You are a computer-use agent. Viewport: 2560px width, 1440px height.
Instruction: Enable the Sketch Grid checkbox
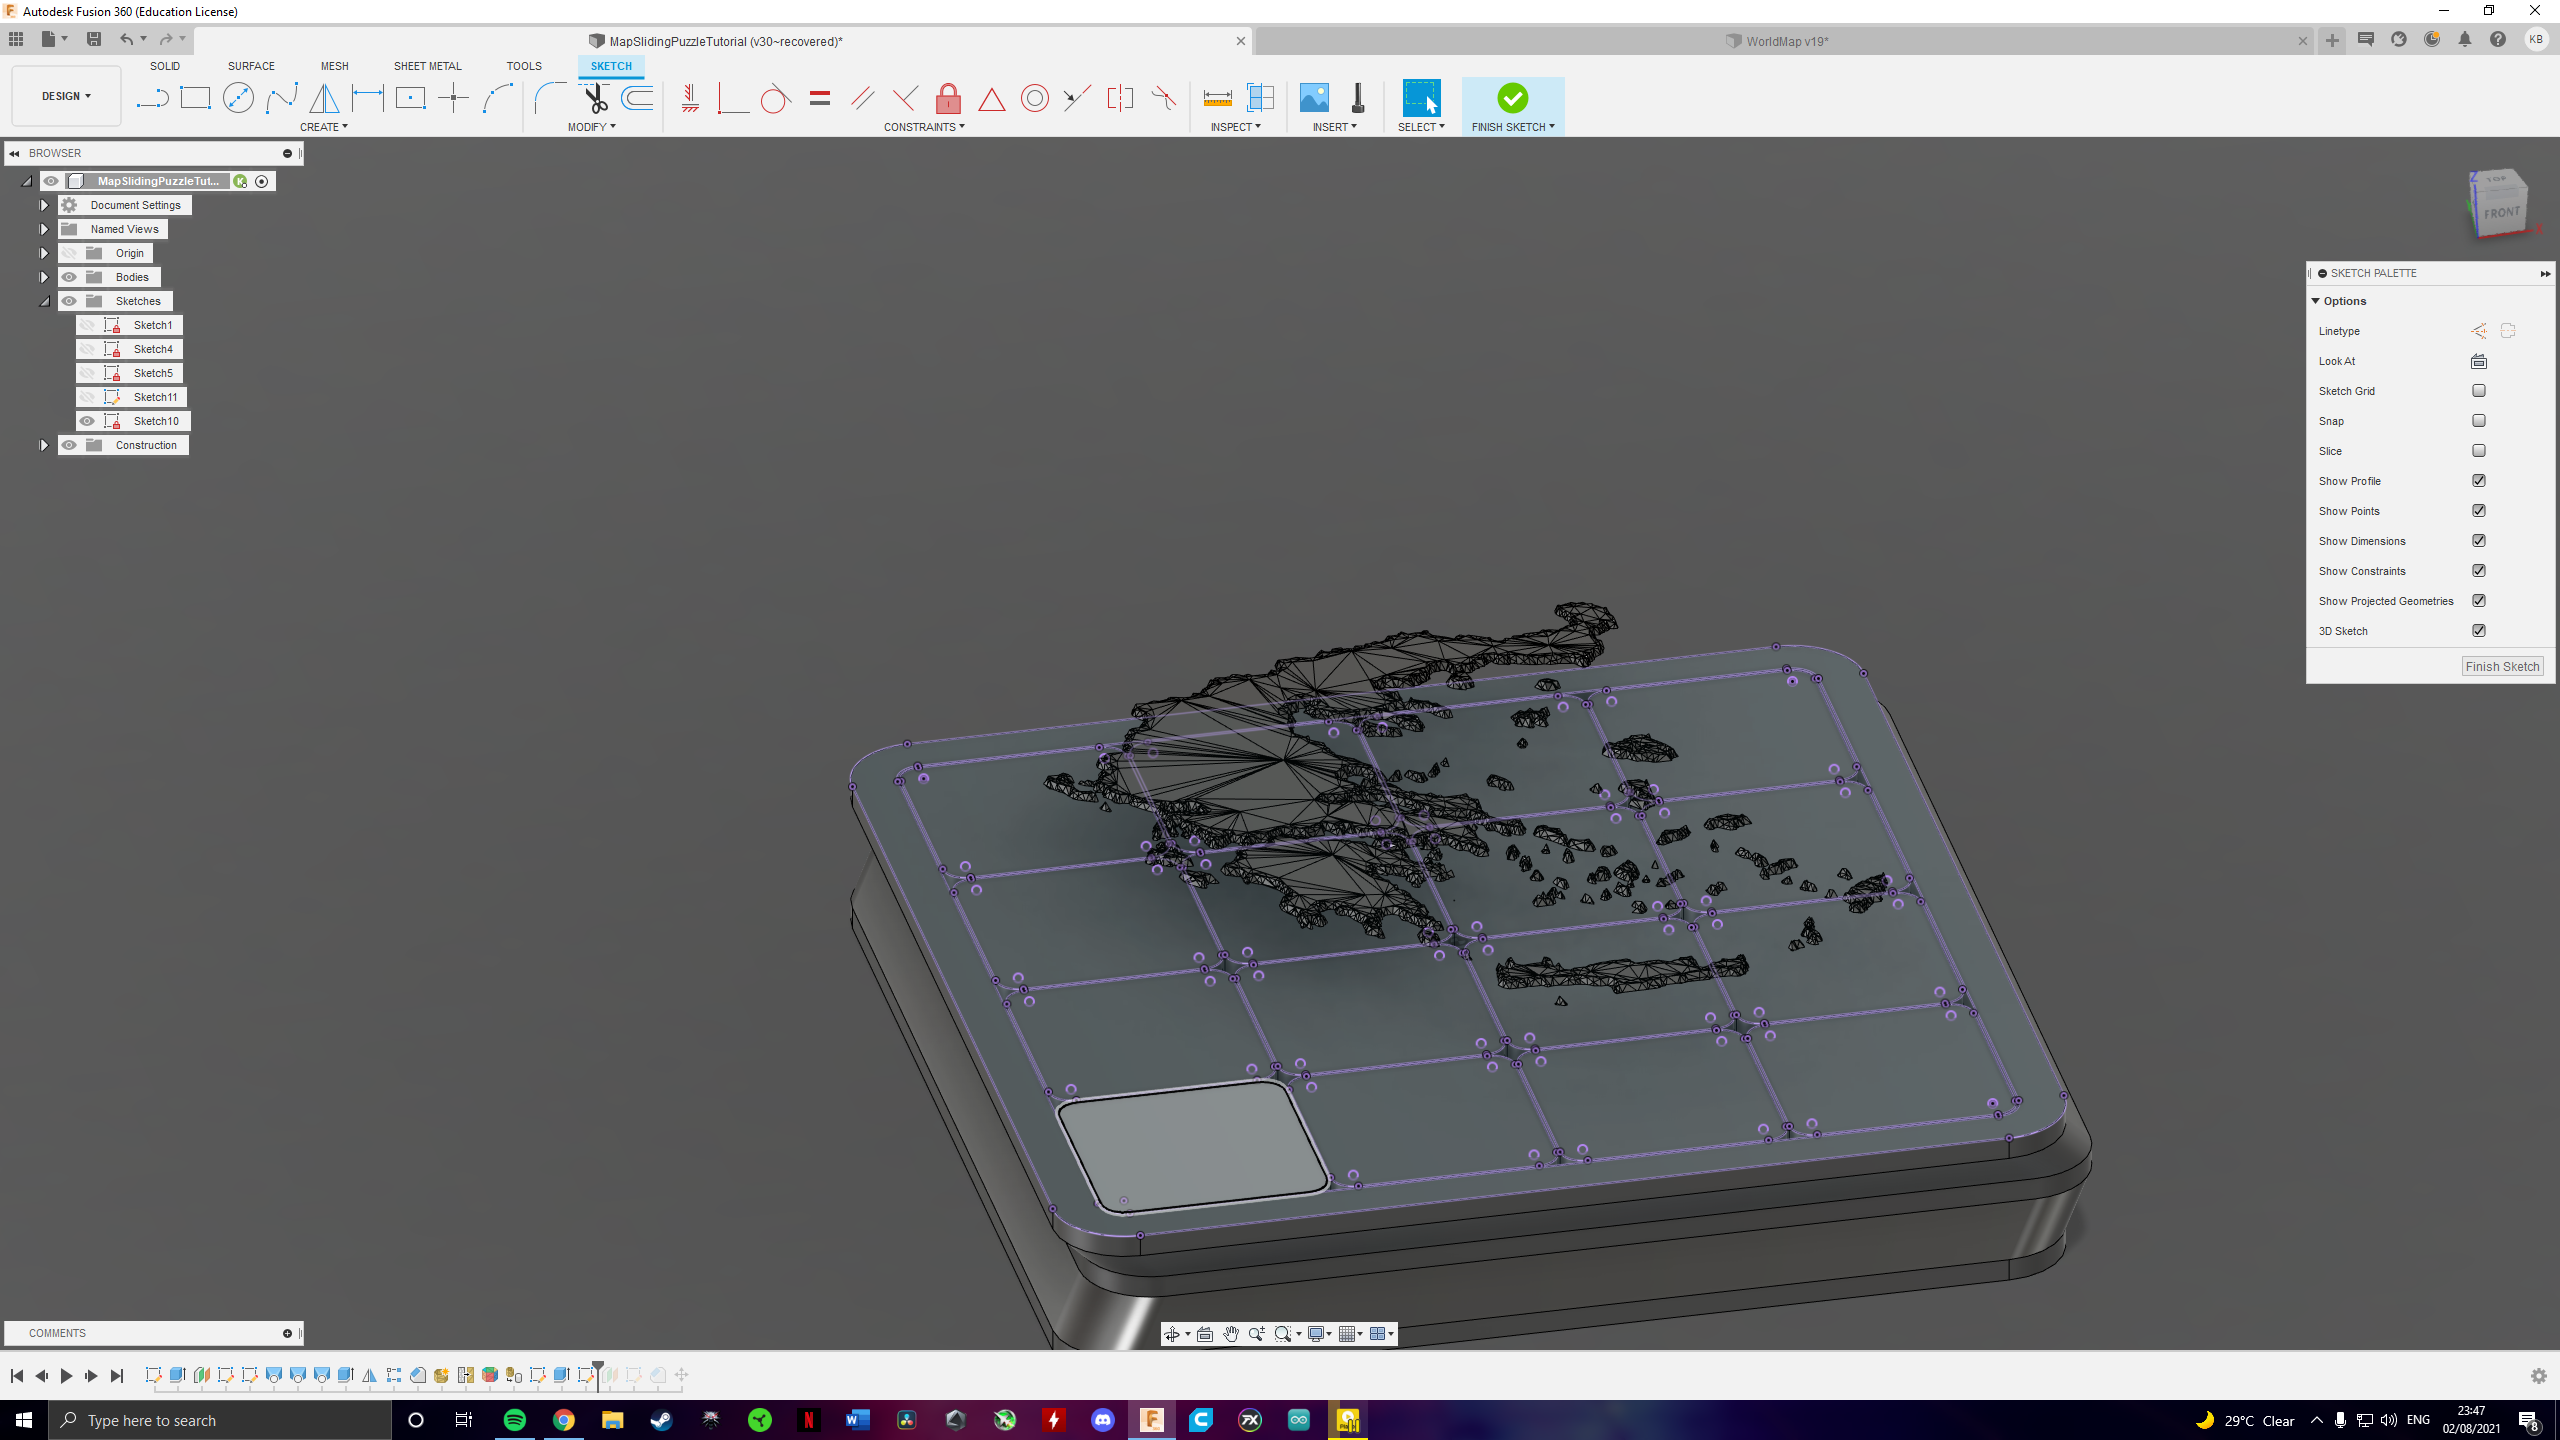tap(2478, 390)
